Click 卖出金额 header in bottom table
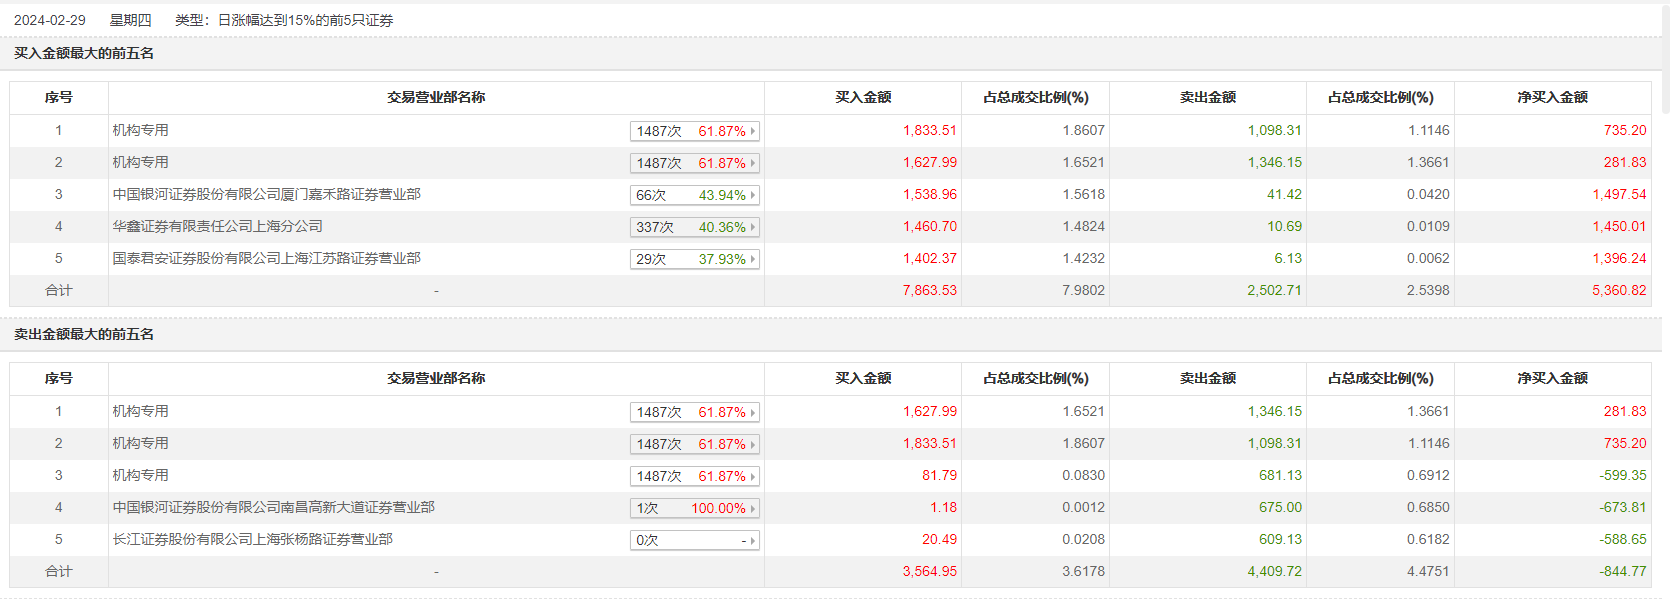The width and height of the screenshot is (1670, 601). pos(1207,378)
